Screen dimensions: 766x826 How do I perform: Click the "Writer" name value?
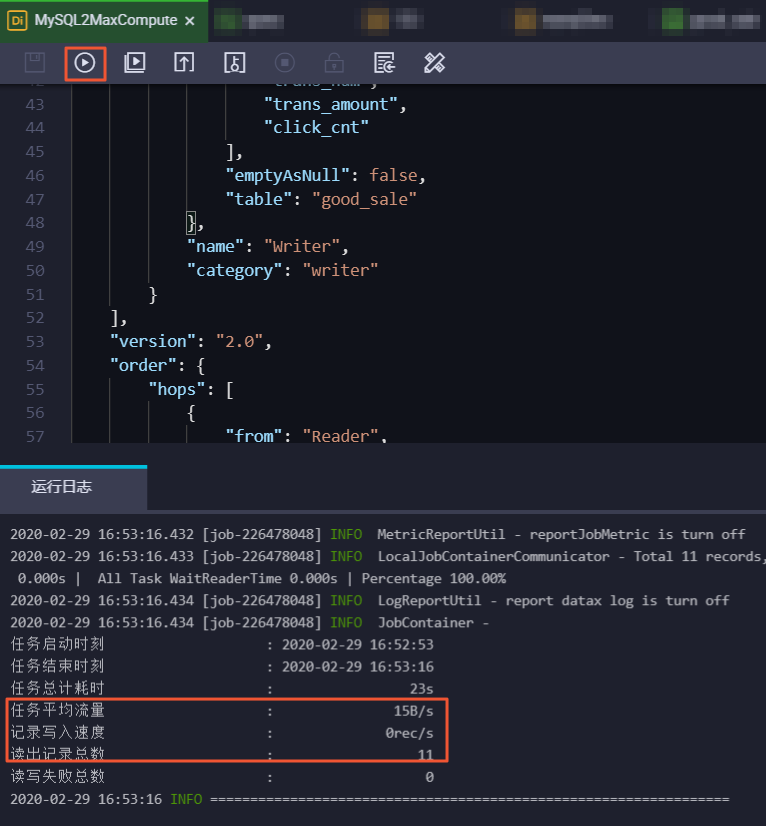302,247
